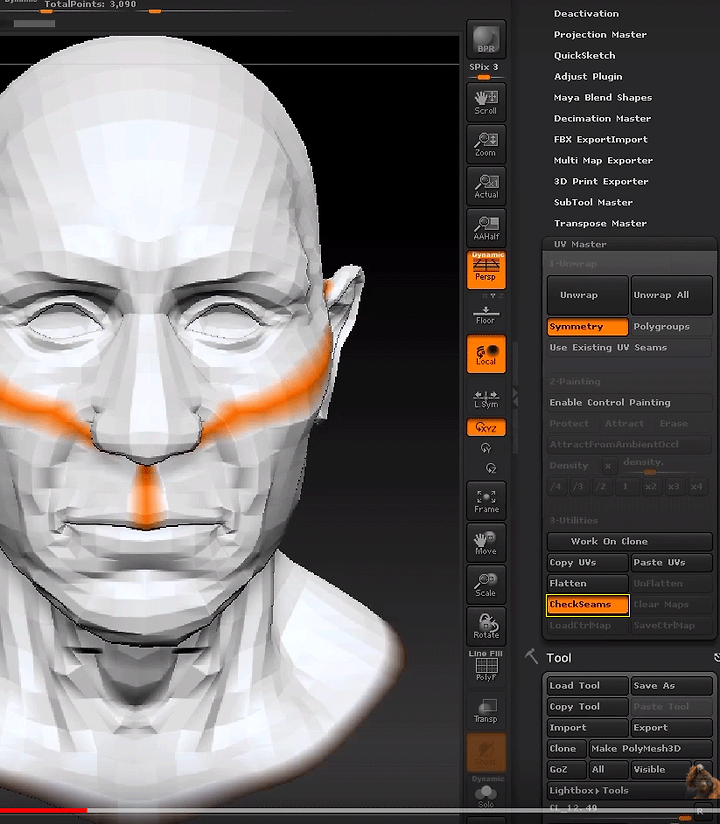This screenshot has width=720, height=824.
Task: Expand 3D Print Exporter section
Action: 601,182
